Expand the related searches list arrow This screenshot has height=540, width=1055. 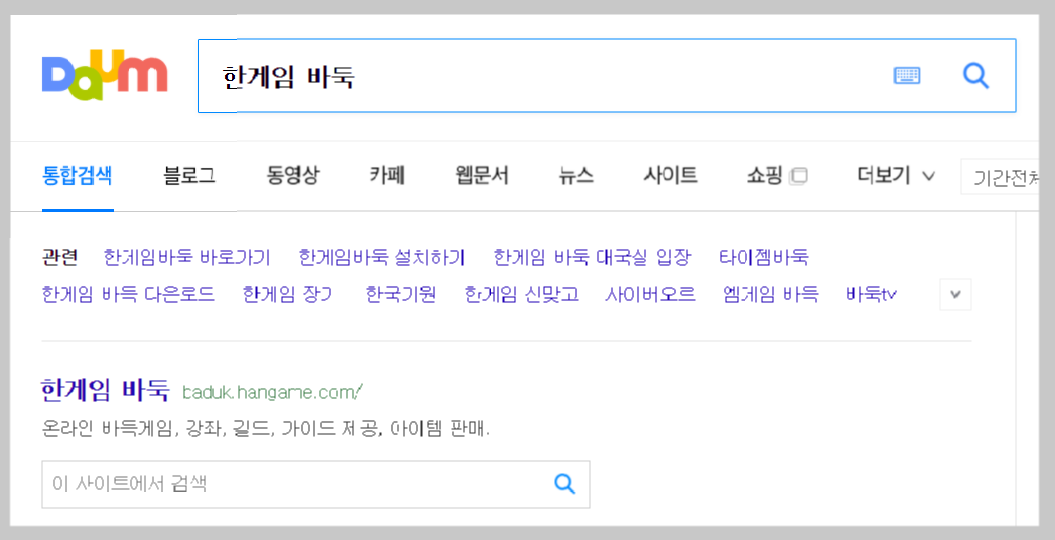coord(955,295)
